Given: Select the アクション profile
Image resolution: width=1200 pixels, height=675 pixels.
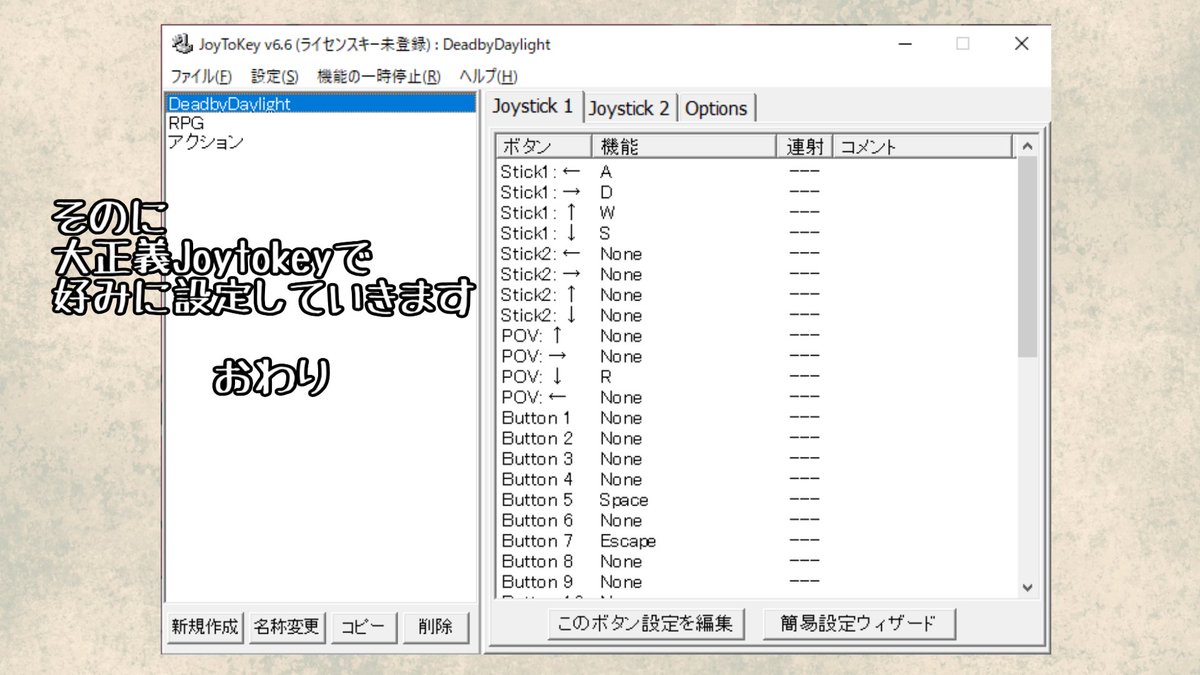Looking at the screenshot, I should pyautogui.click(x=321, y=142).
